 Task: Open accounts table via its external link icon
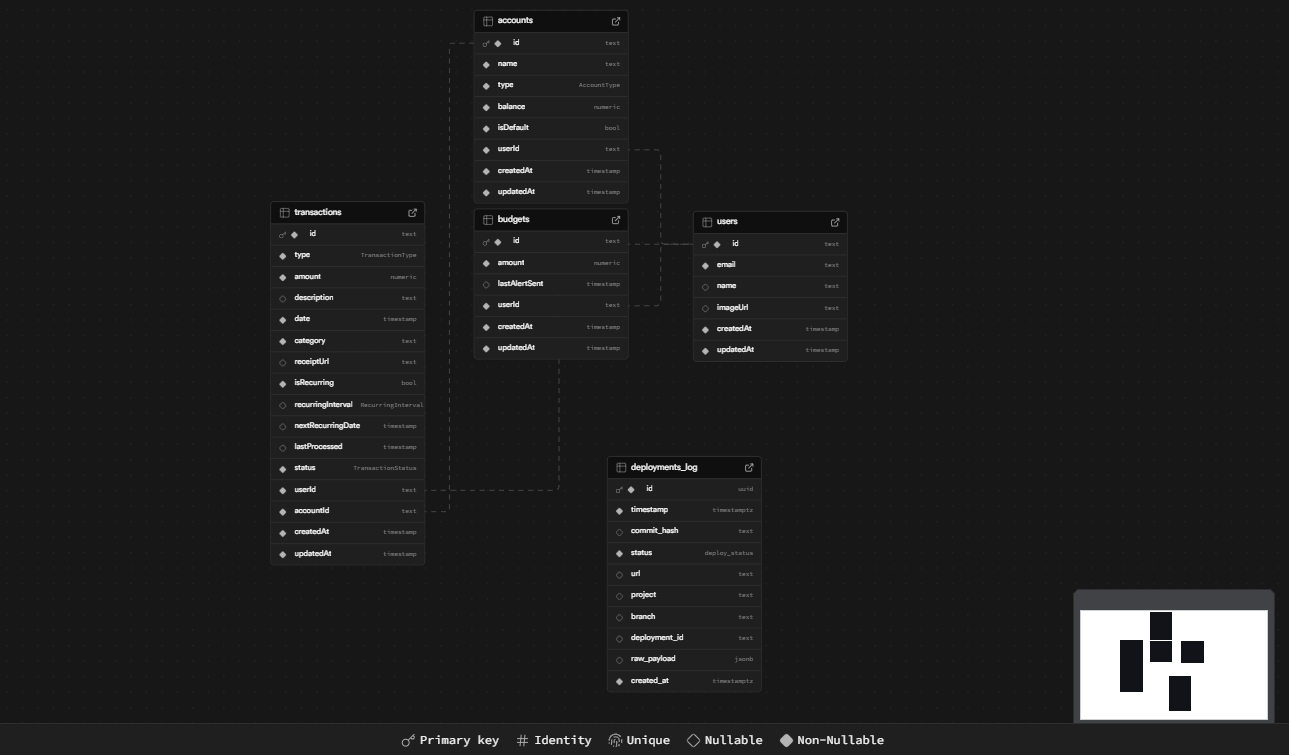pyautogui.click(x=616, y=21)
